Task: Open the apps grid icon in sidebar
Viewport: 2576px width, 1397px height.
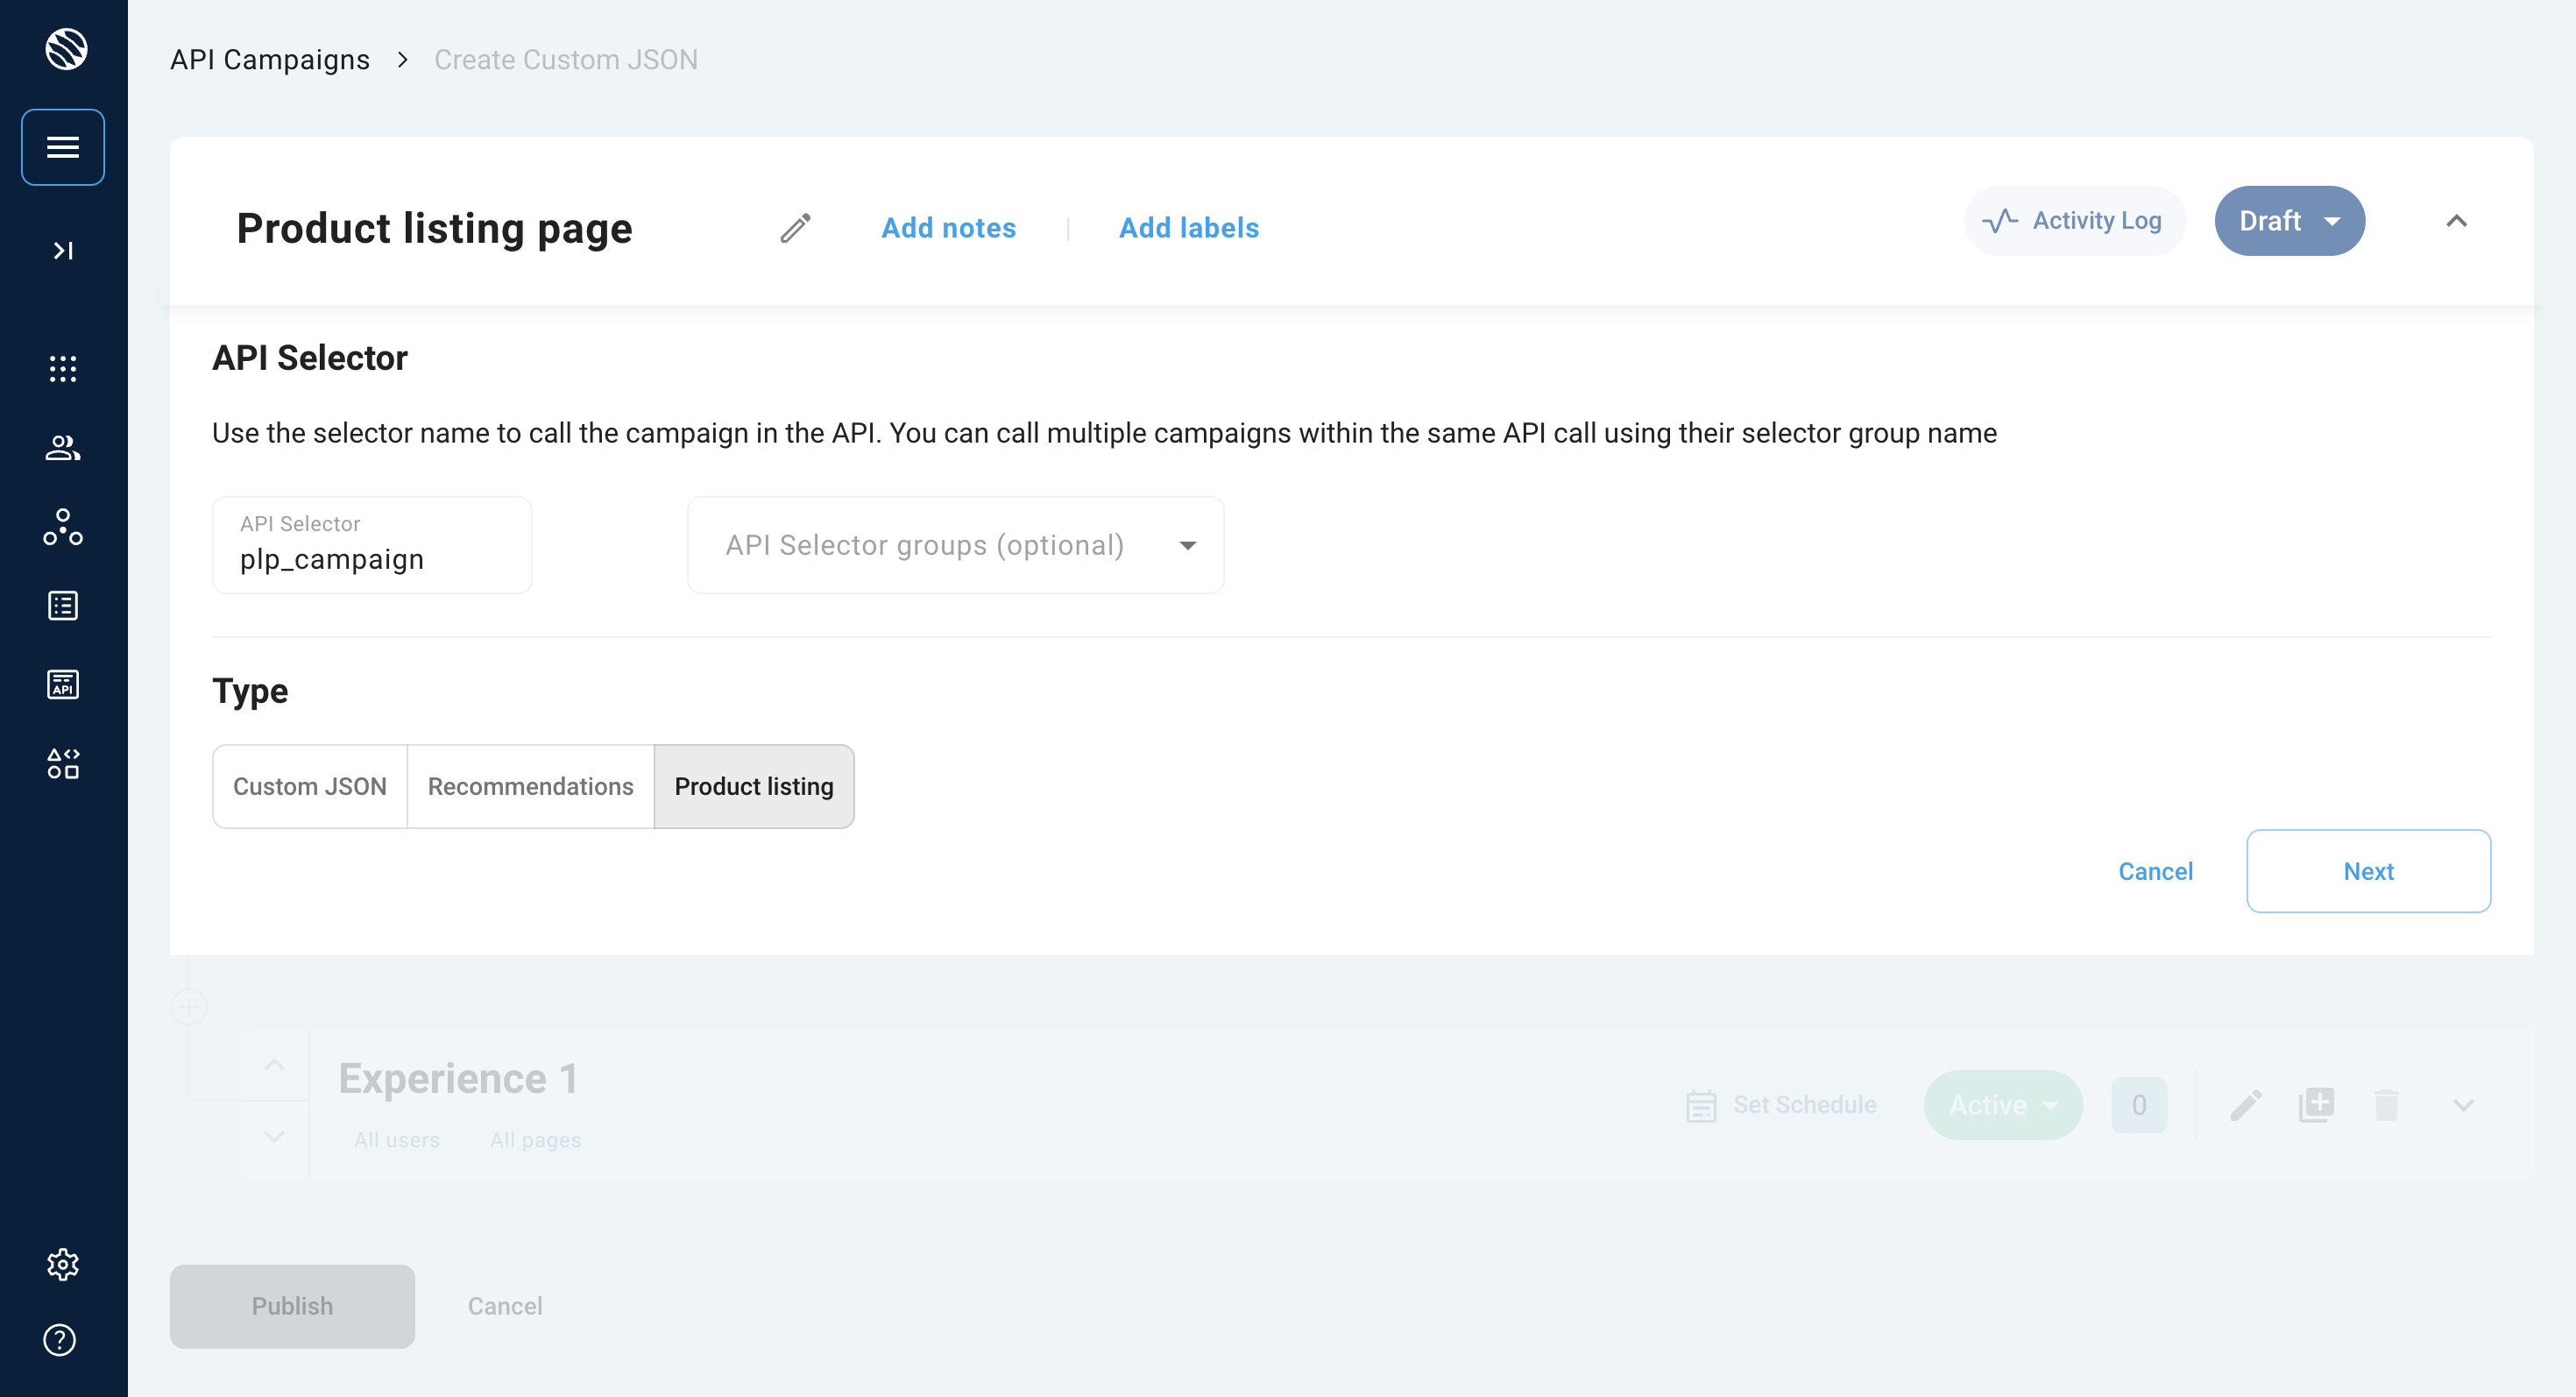Action: click(x=63, y=368)
